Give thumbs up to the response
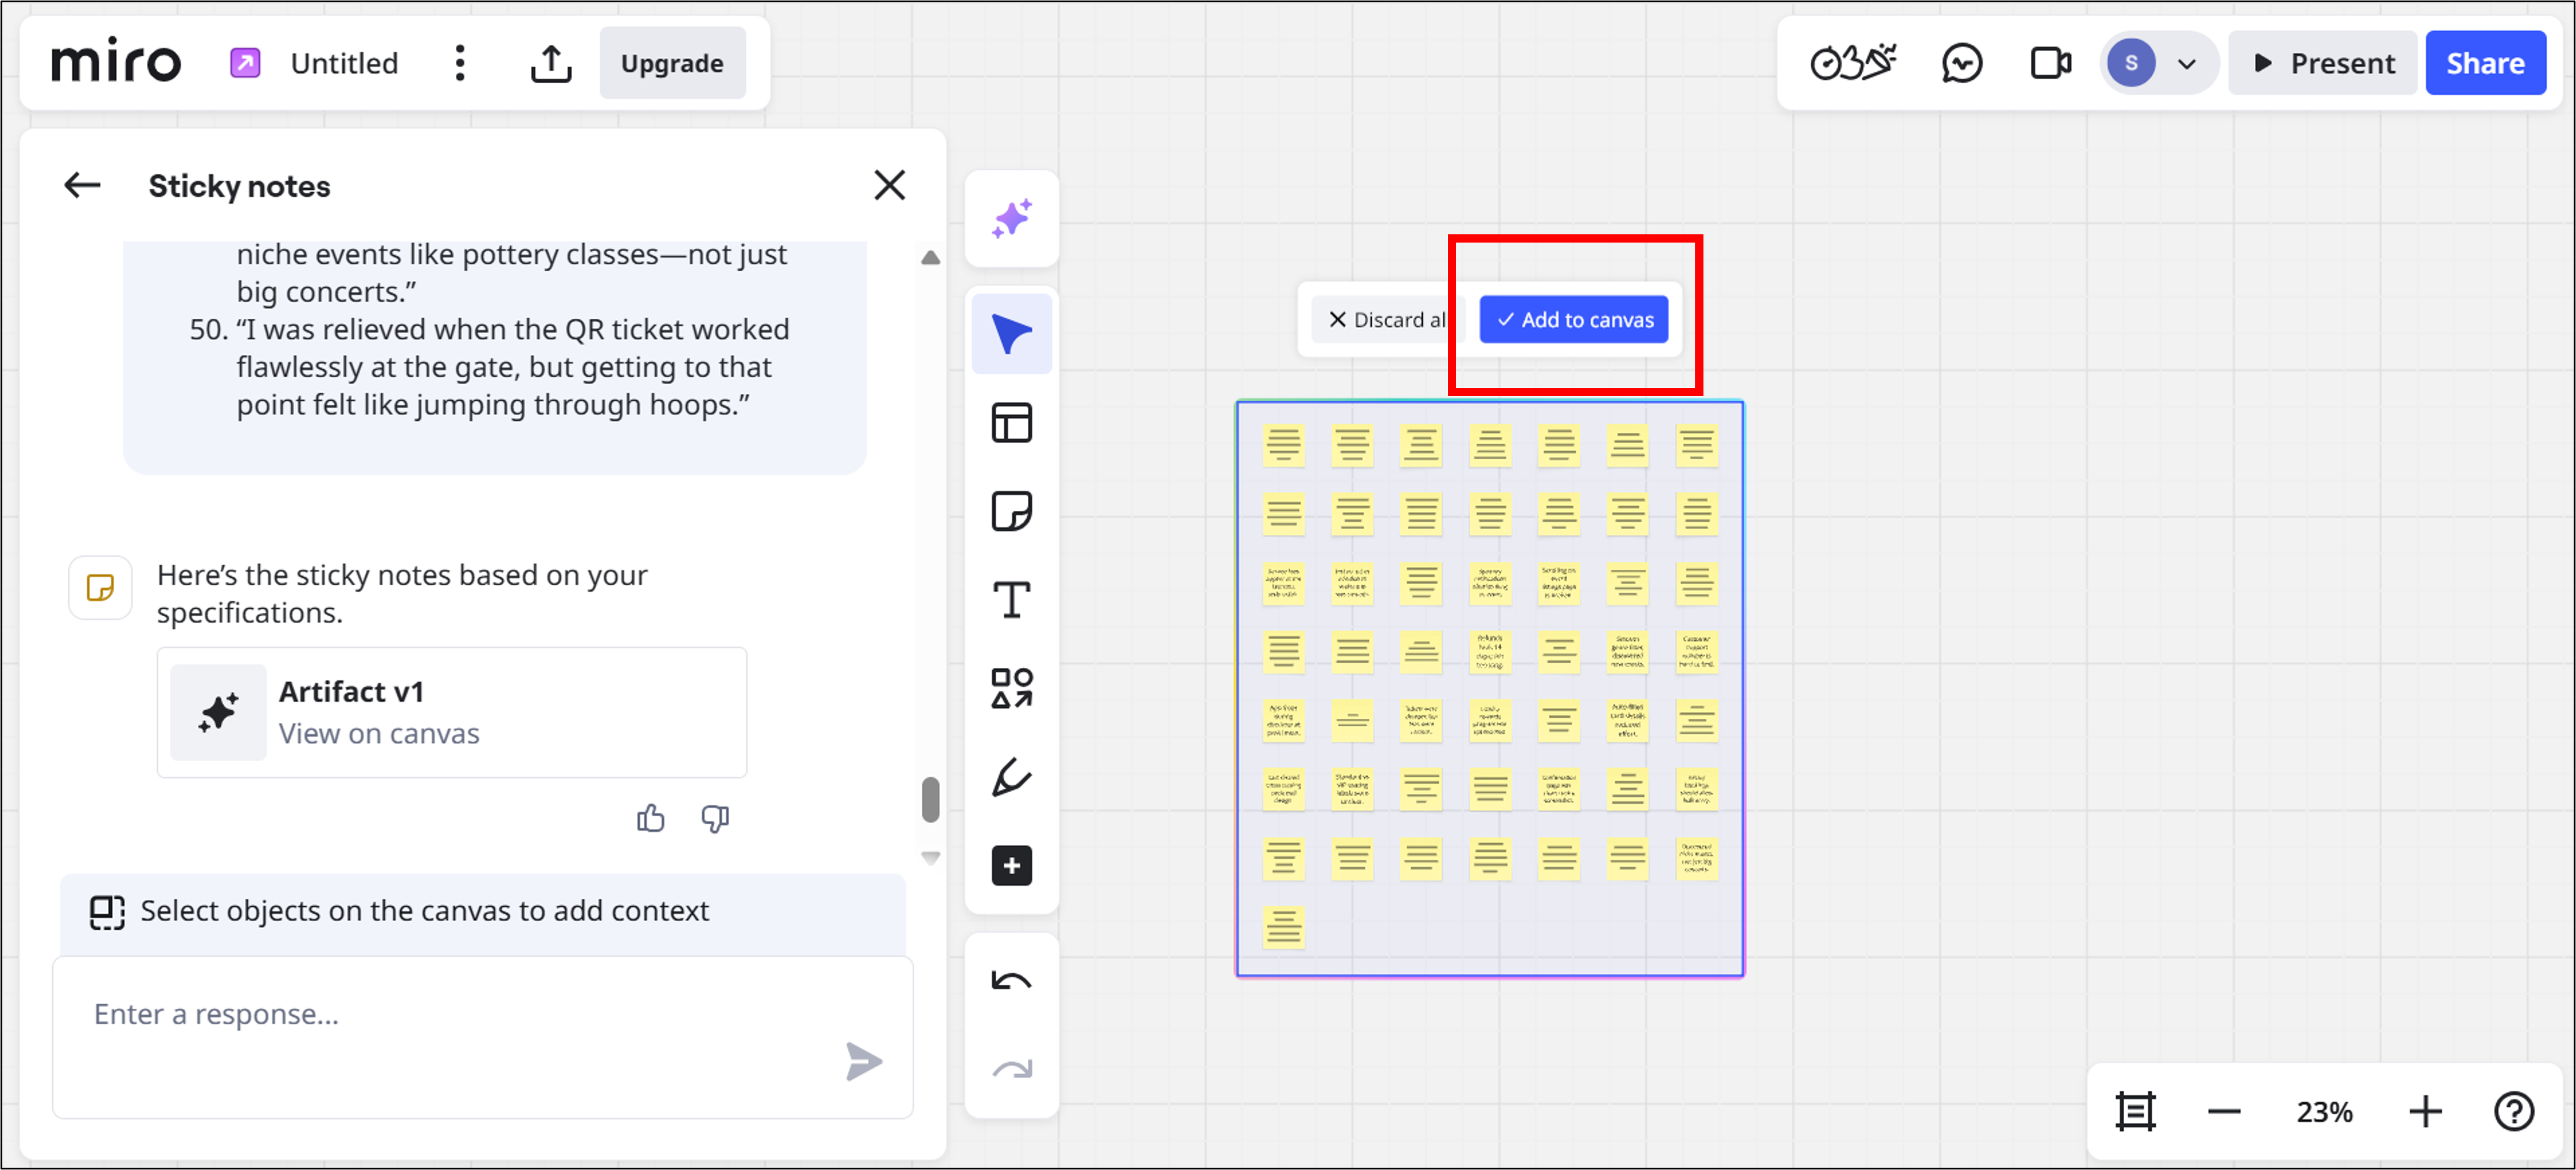This screenshot has width=2576, height=1170. pos(650,818)
